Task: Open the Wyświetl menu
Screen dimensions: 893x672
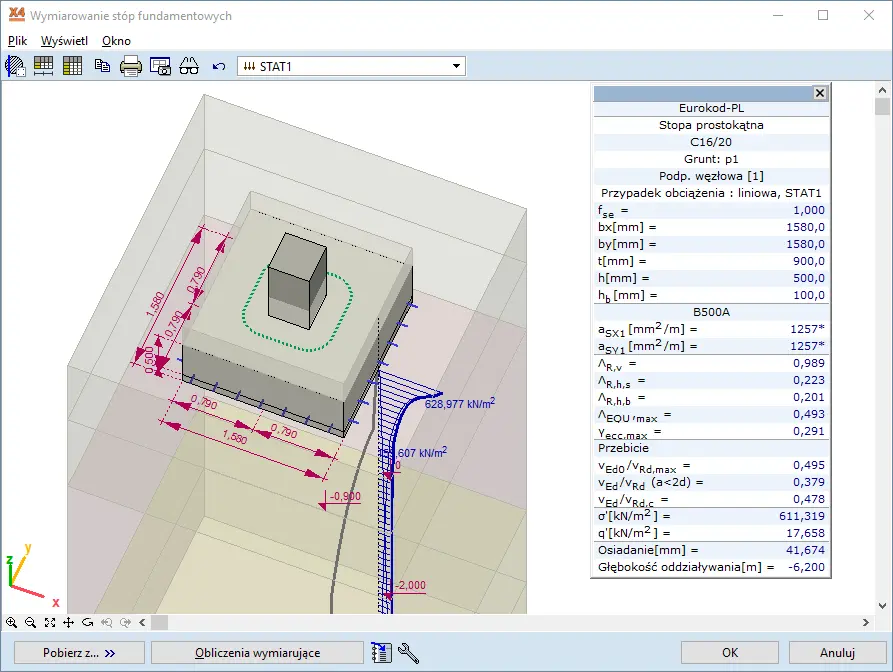Action: [x=64, y=41]
